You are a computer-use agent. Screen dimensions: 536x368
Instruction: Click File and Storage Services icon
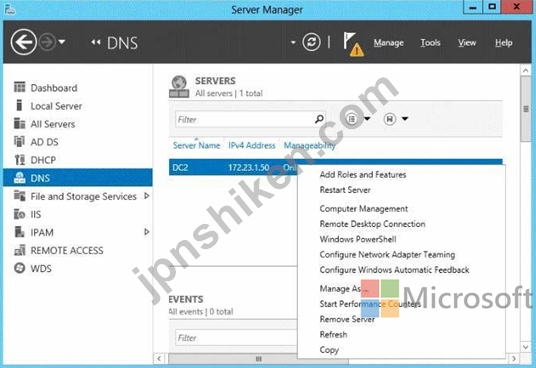[x=19, y=196]
